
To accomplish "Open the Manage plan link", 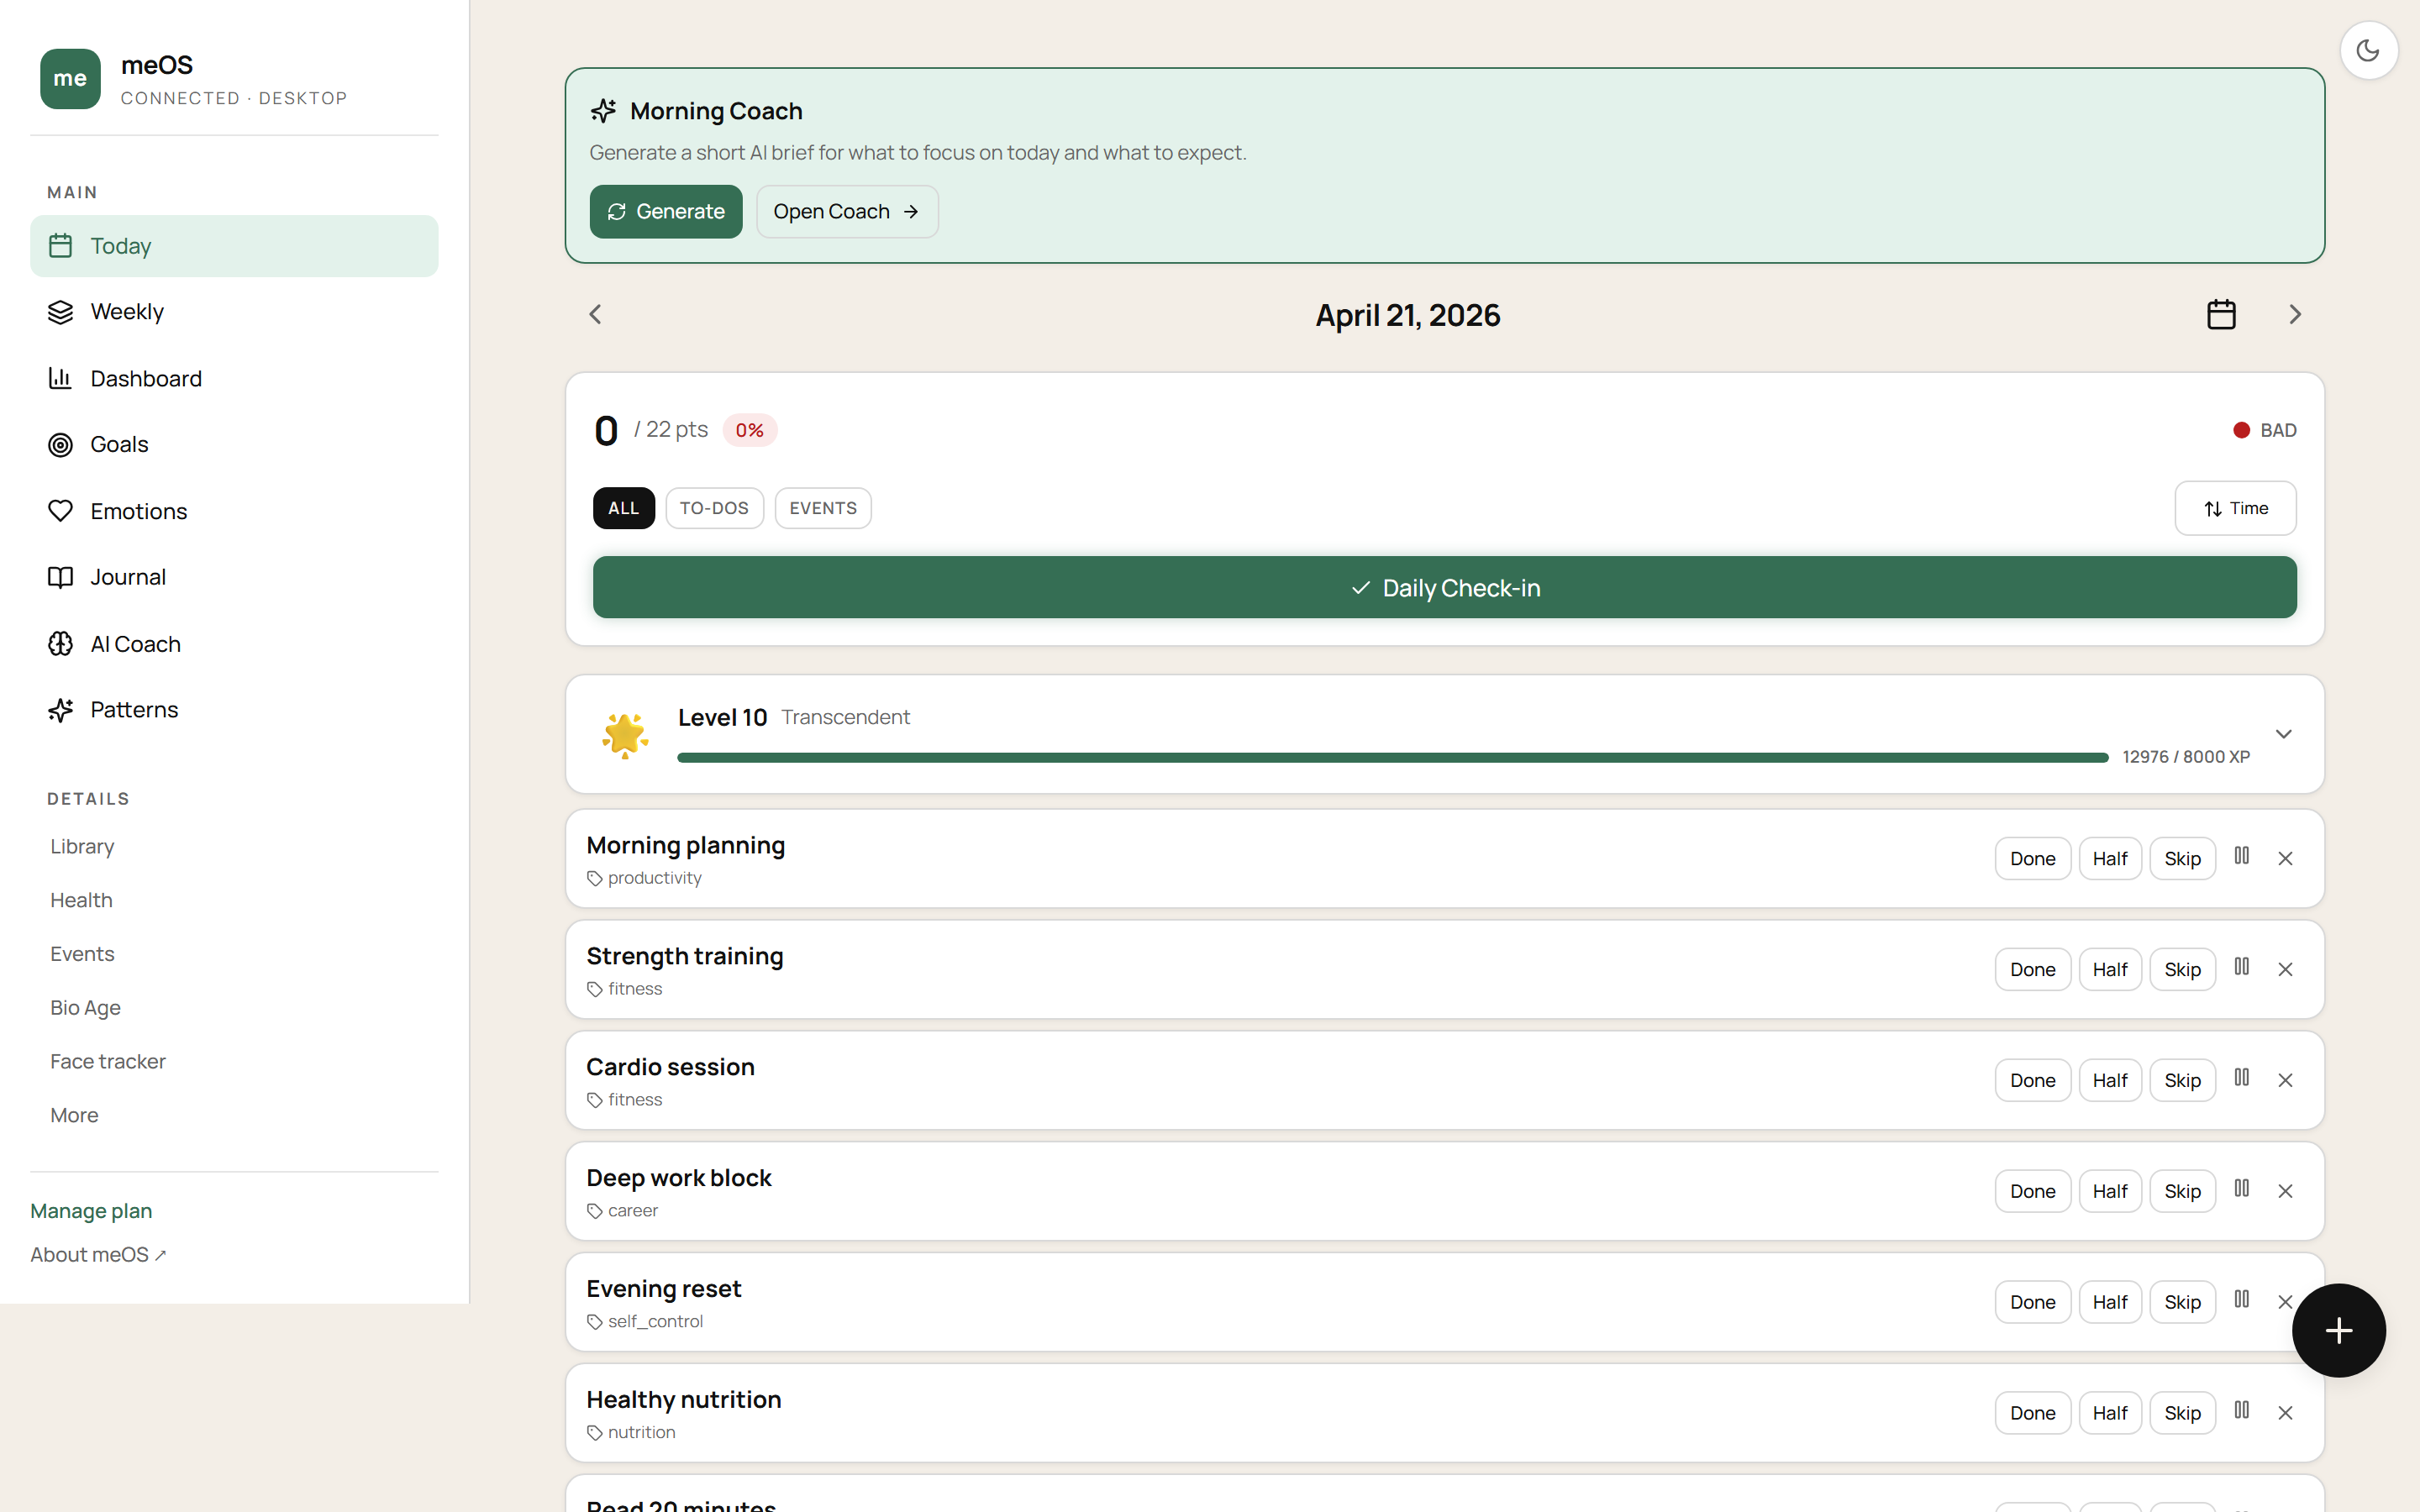I will coord(91,1210).
